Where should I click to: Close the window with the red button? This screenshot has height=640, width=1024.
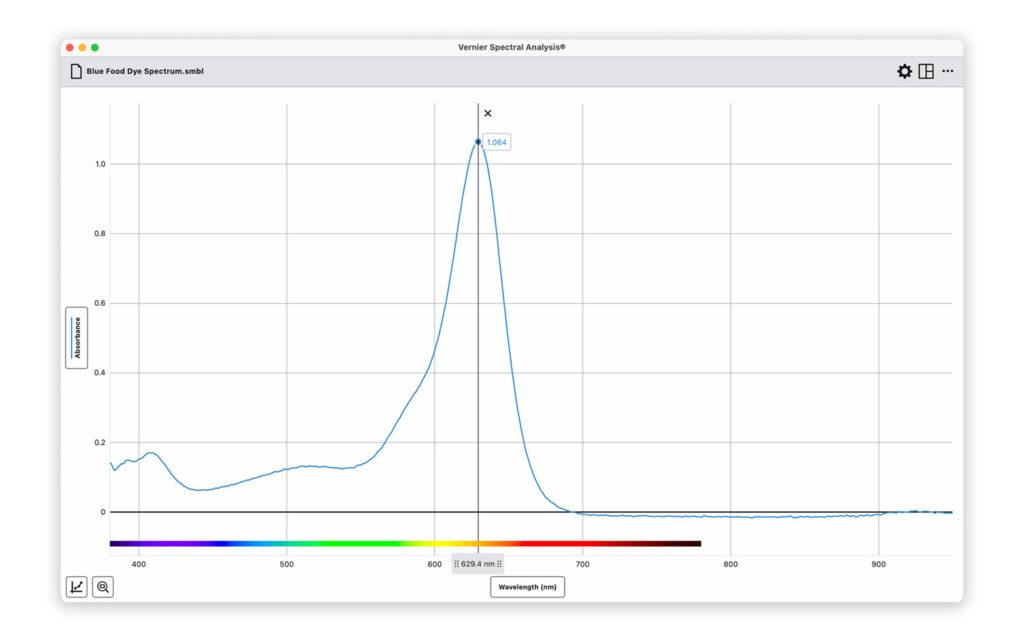pyautogui.click(x=70, y=47)
